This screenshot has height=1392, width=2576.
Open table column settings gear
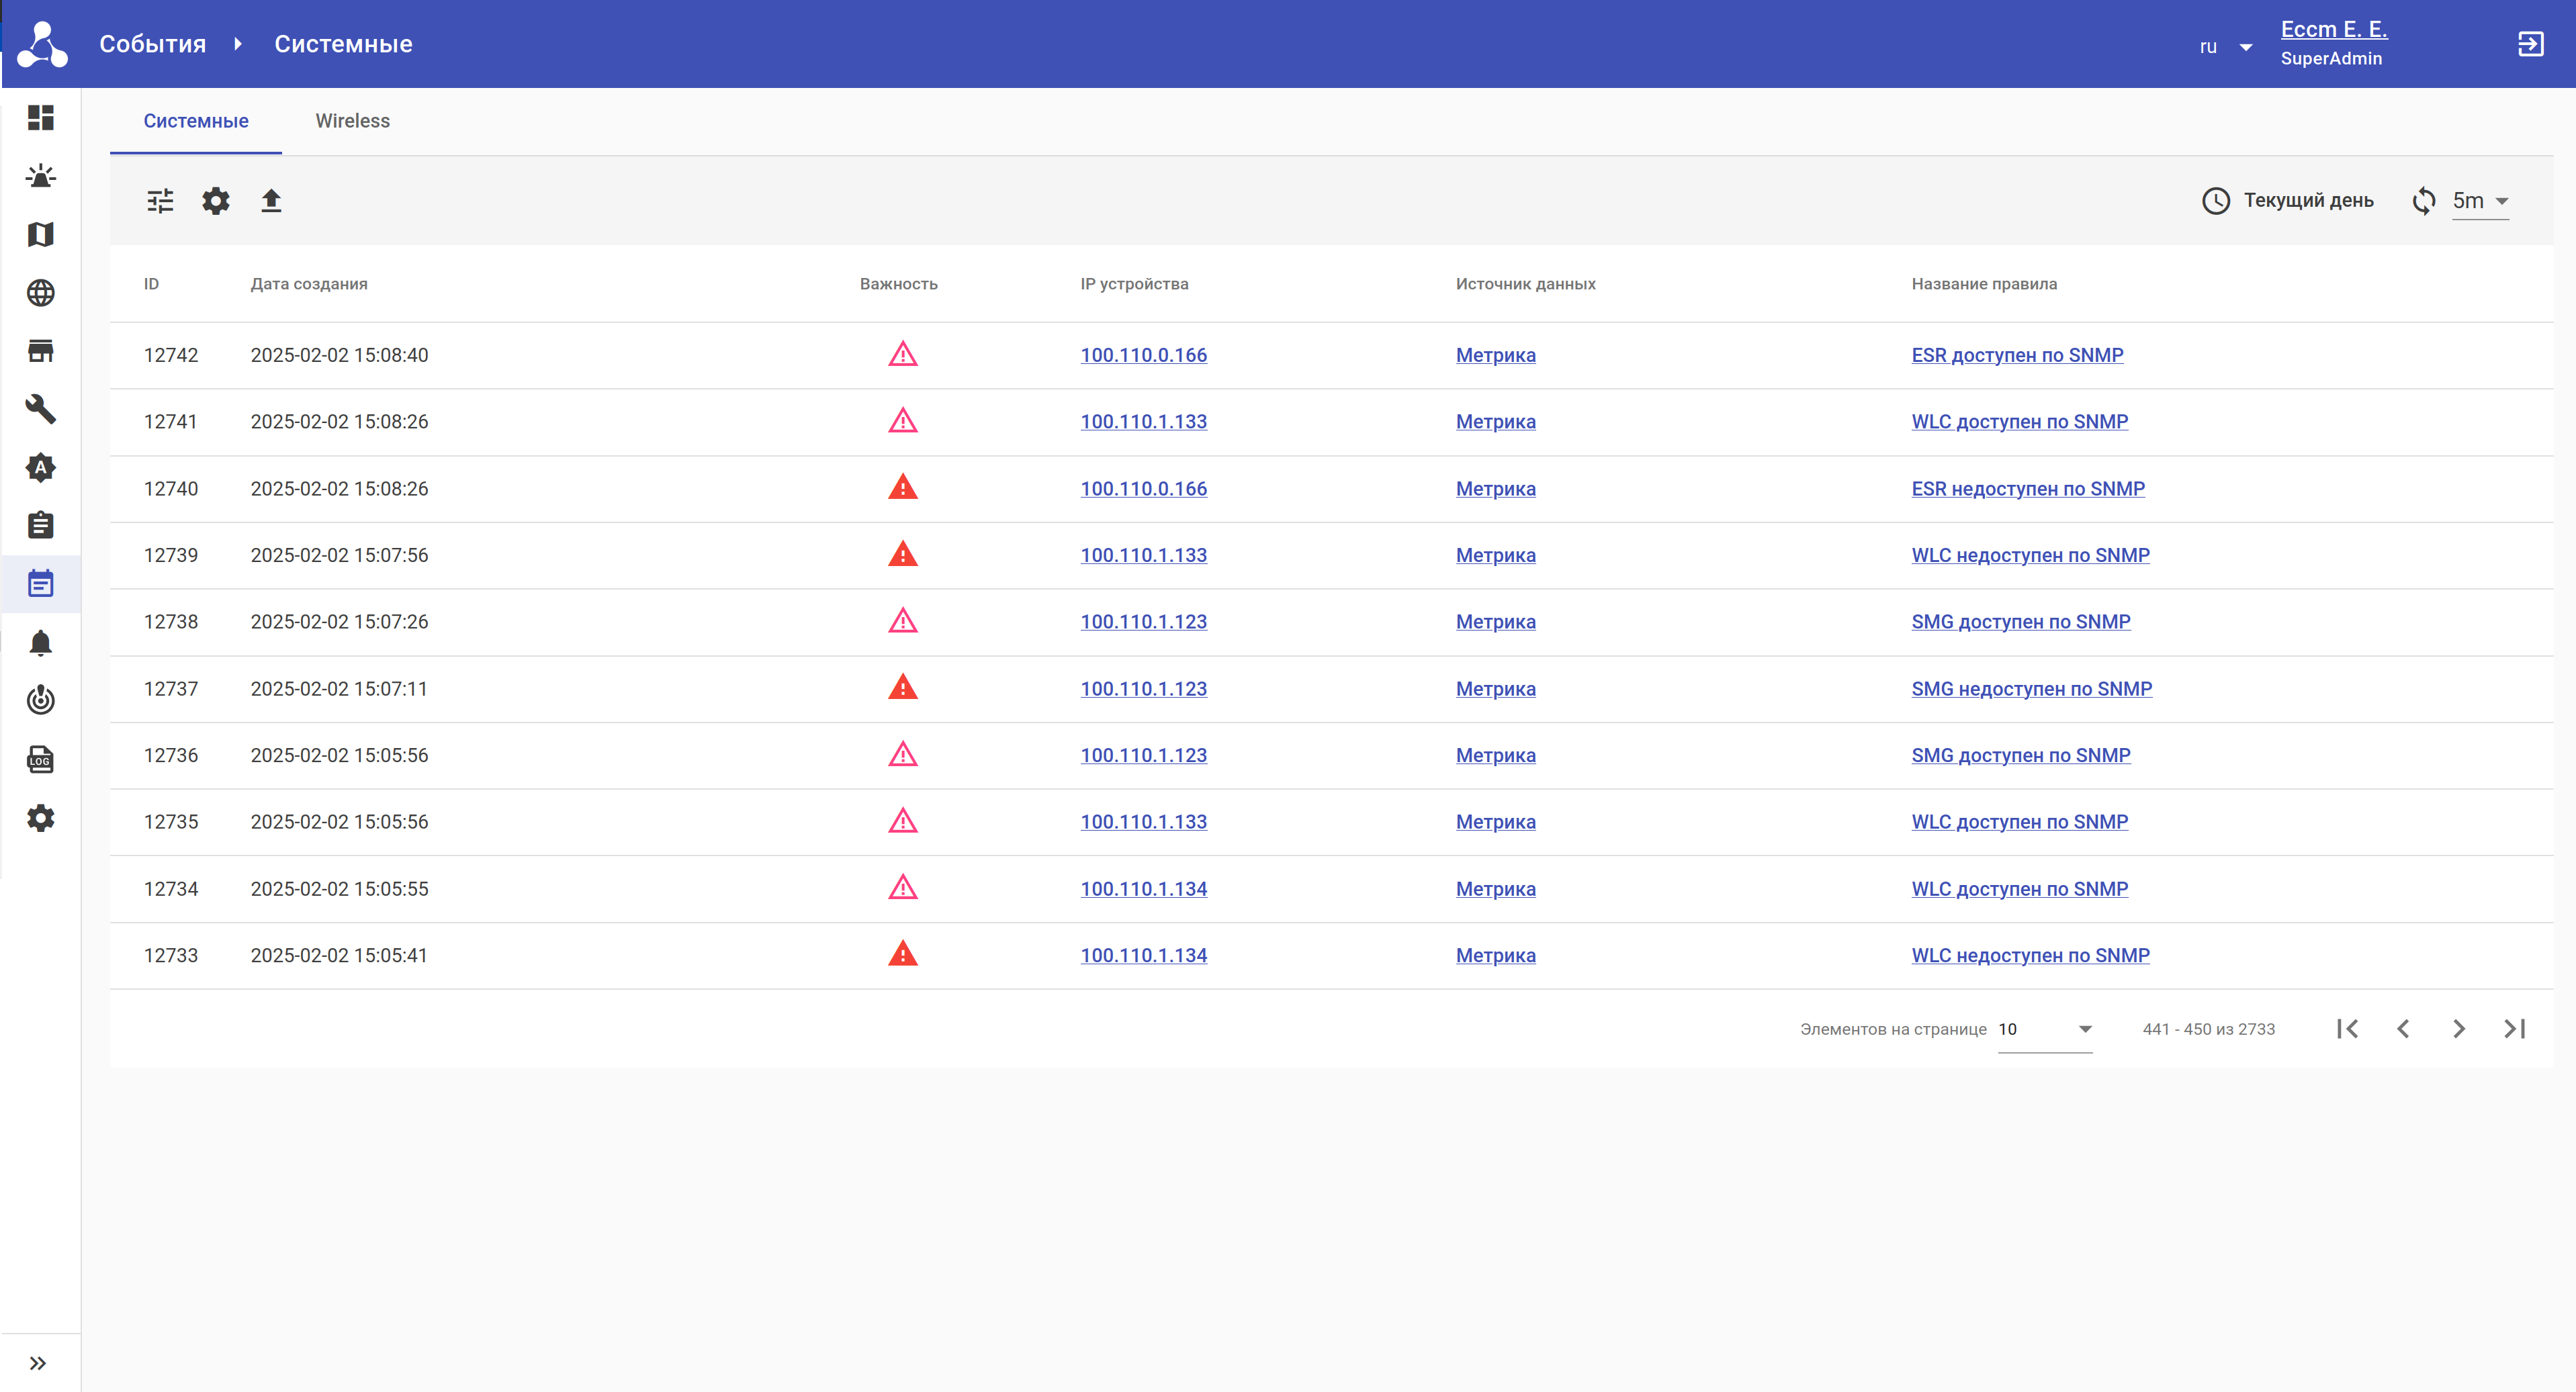(216, 201)
